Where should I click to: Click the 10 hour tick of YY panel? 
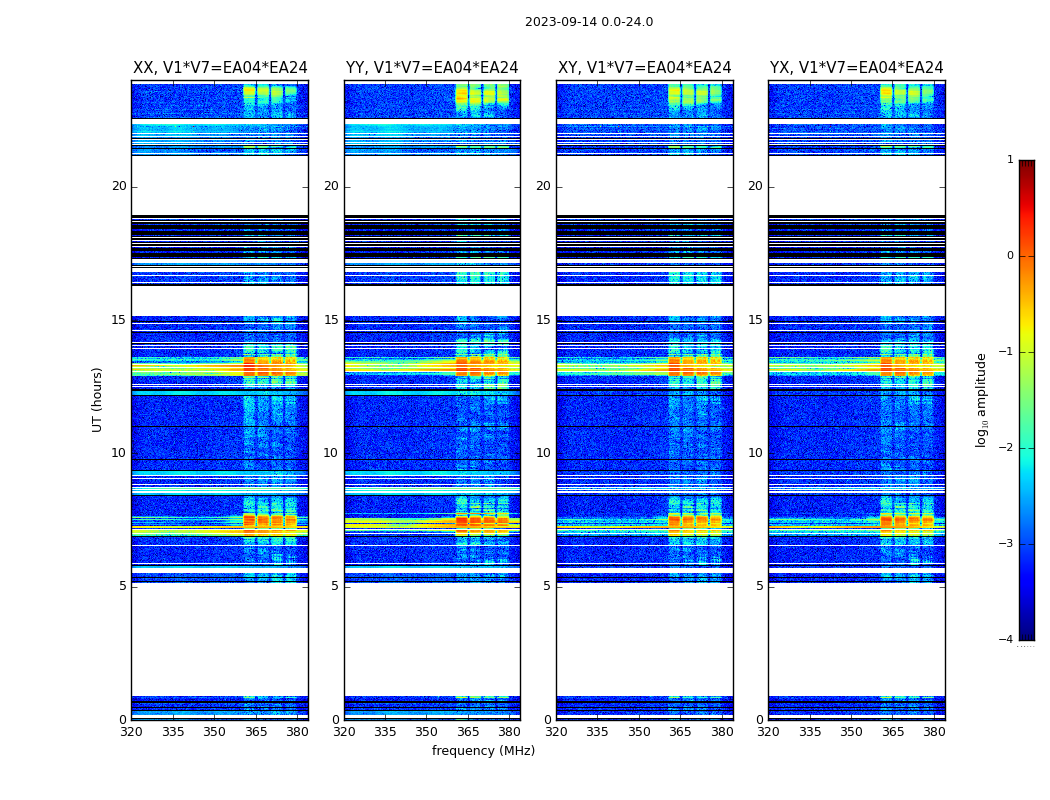click(x=331, y=453)
